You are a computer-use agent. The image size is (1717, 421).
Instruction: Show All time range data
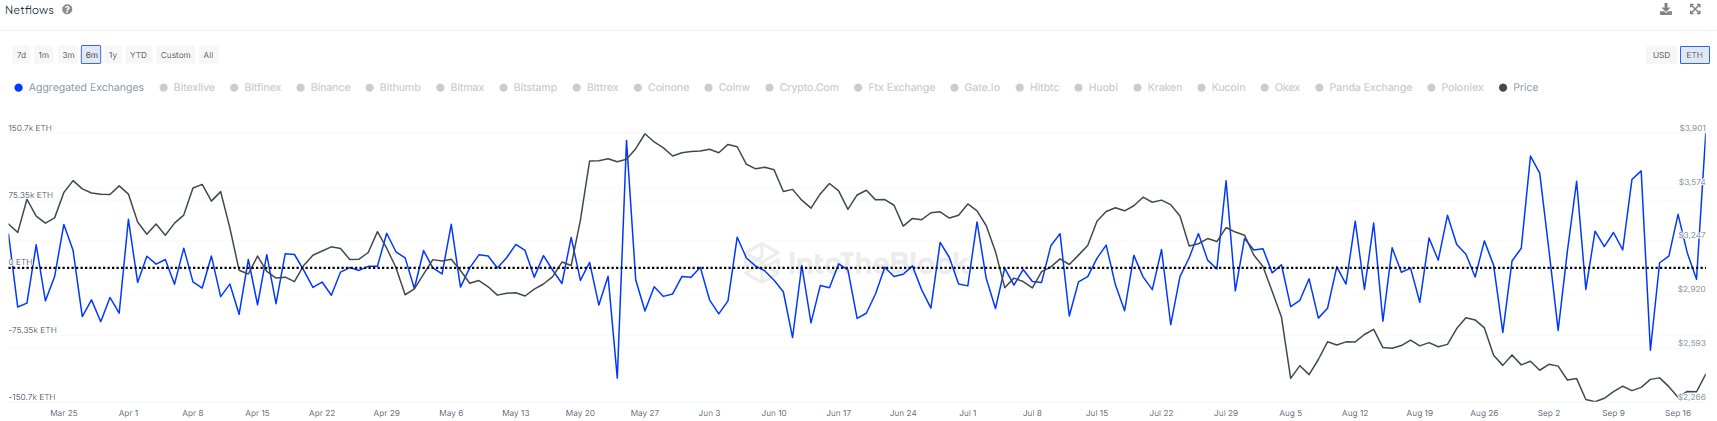tap(208, 55)
